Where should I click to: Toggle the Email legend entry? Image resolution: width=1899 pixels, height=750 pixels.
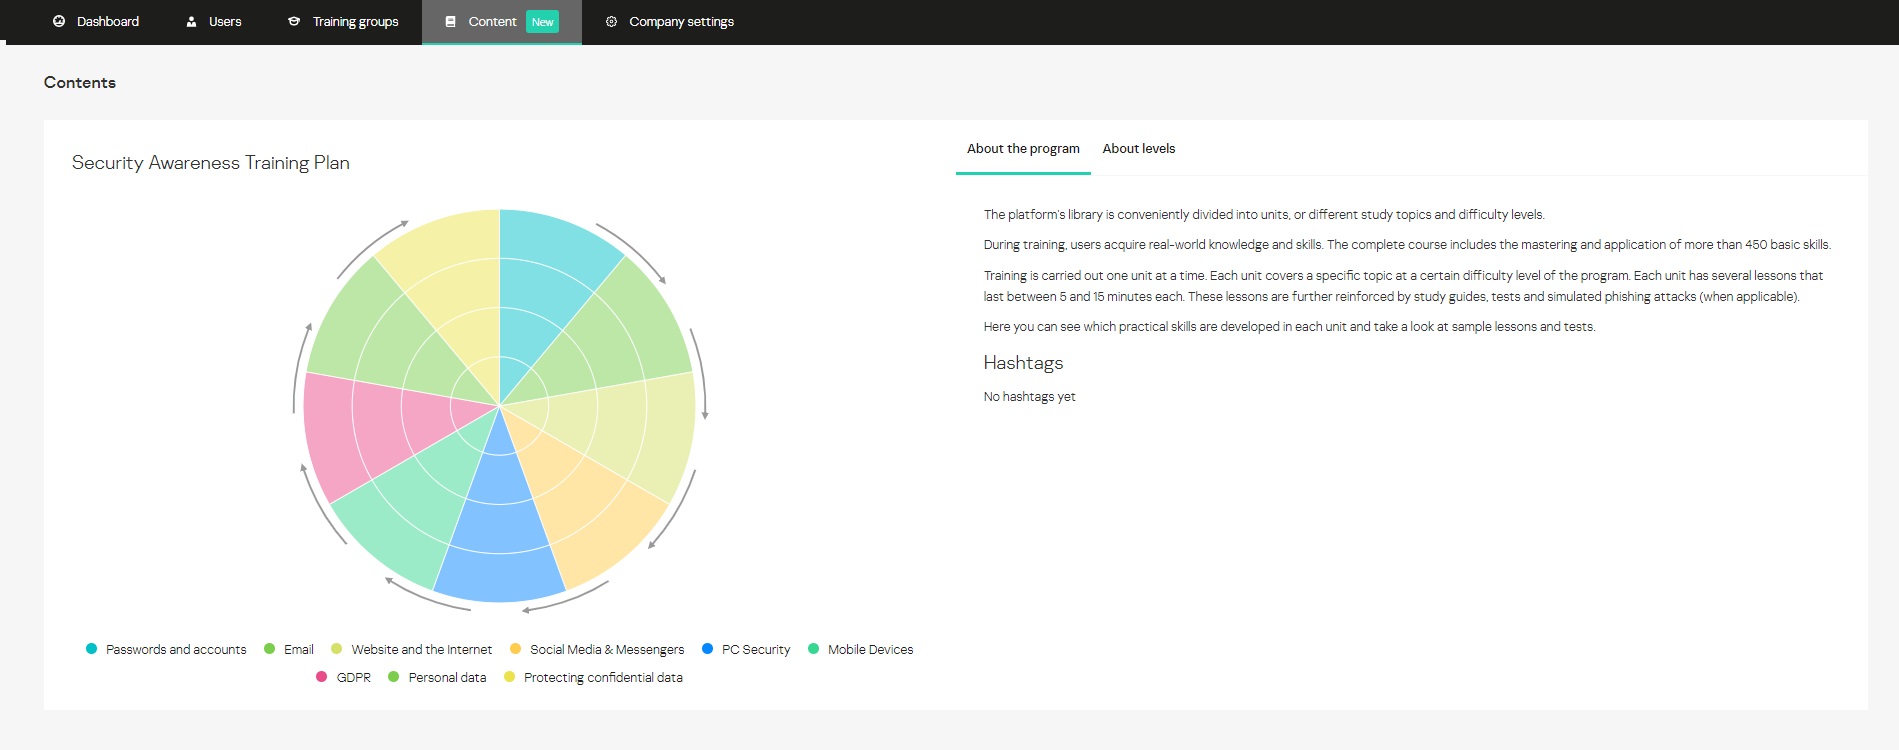pyautogui.click(x=289, y=649)
